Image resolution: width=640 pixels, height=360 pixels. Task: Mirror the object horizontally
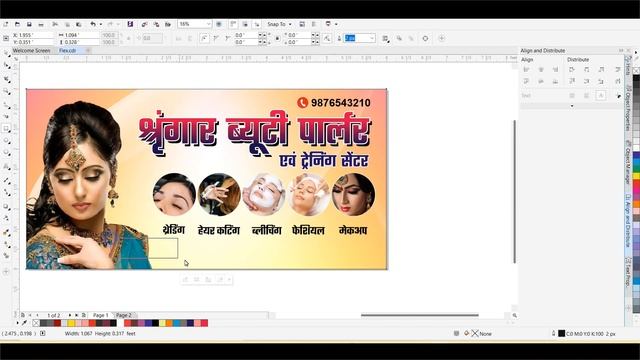[x=178, y=38]
